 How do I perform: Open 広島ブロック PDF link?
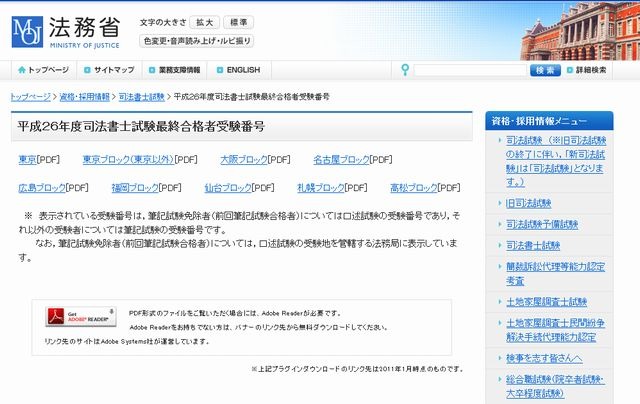pyautogui.click(x=42, y=188)
